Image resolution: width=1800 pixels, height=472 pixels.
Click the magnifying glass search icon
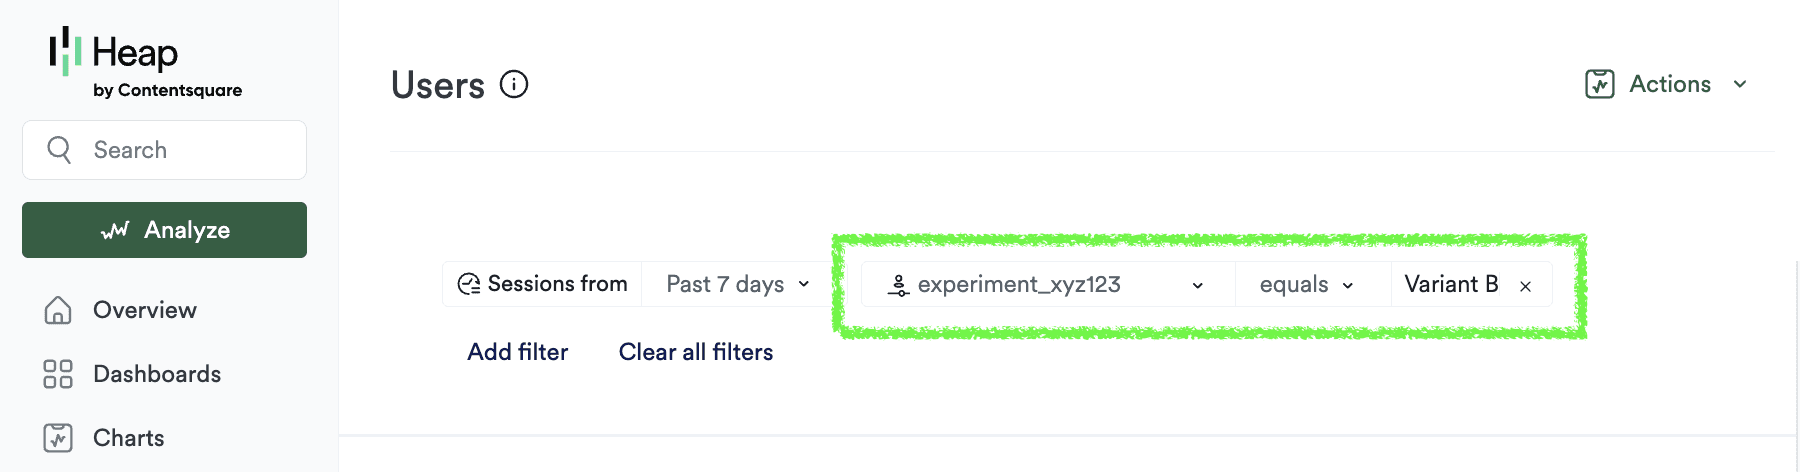point(60,150)
